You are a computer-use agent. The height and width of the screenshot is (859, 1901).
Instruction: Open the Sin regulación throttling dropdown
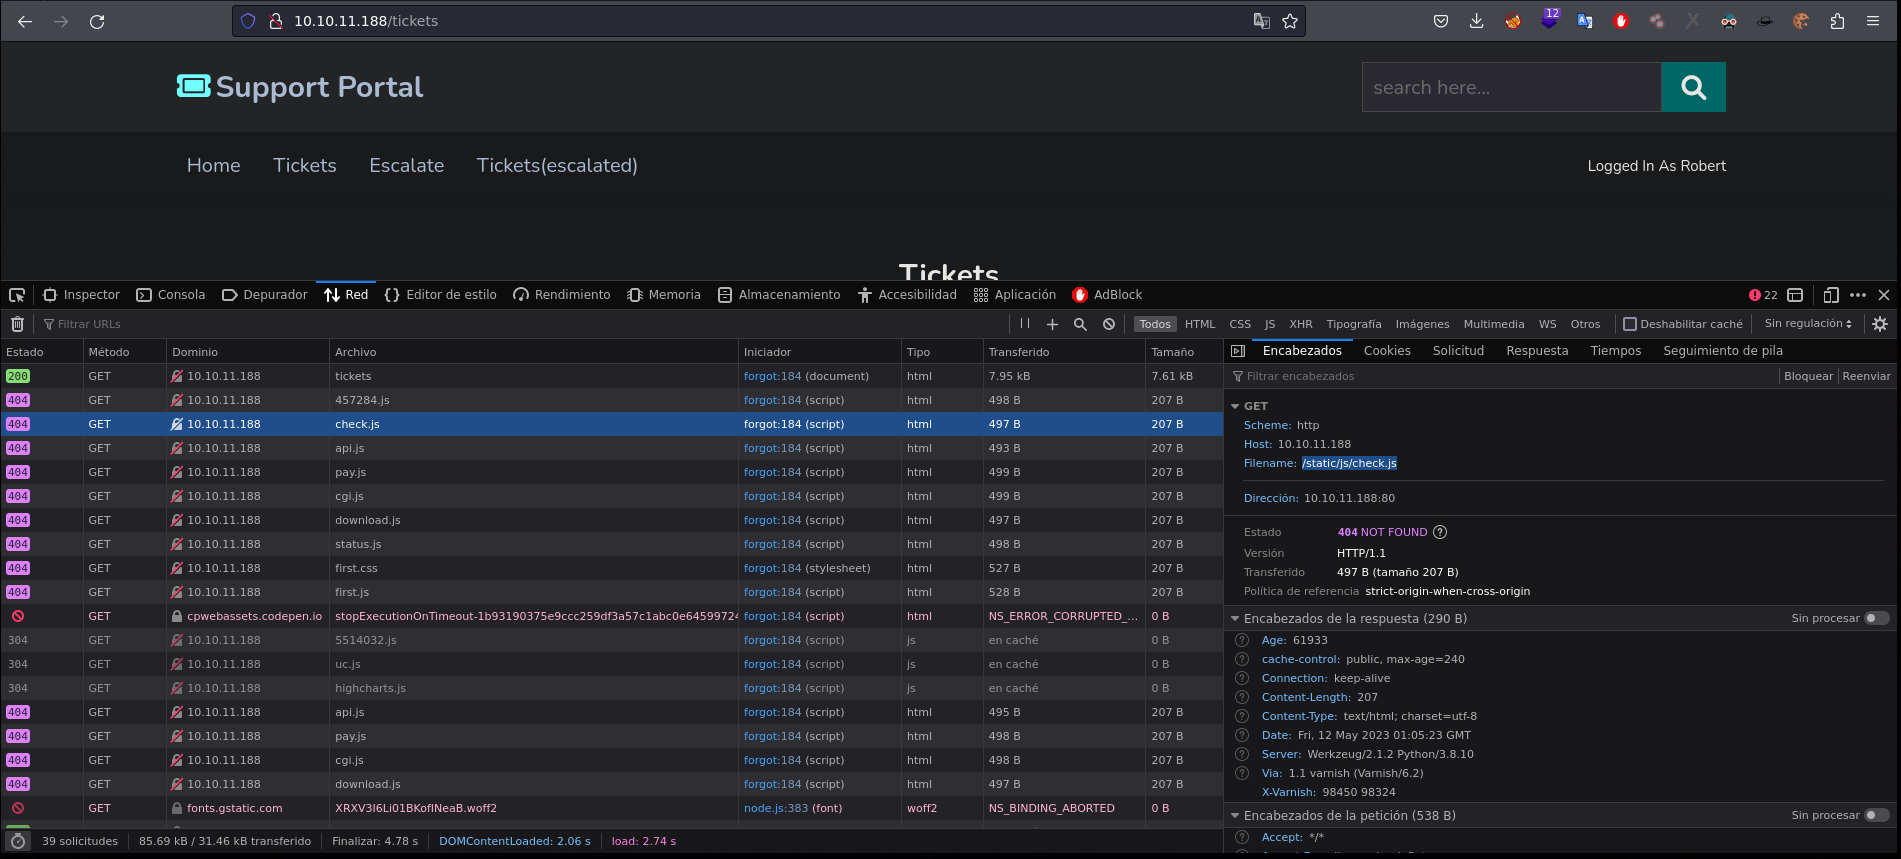click(x=1808, y=324)
